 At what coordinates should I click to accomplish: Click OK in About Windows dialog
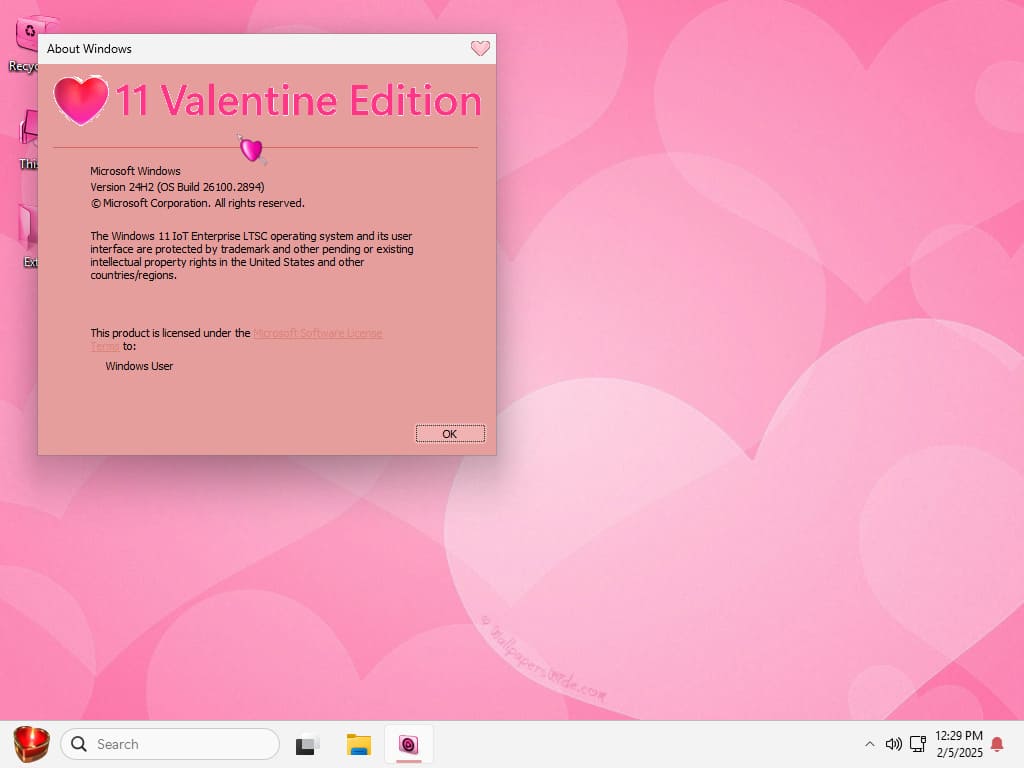click(450, 434)
